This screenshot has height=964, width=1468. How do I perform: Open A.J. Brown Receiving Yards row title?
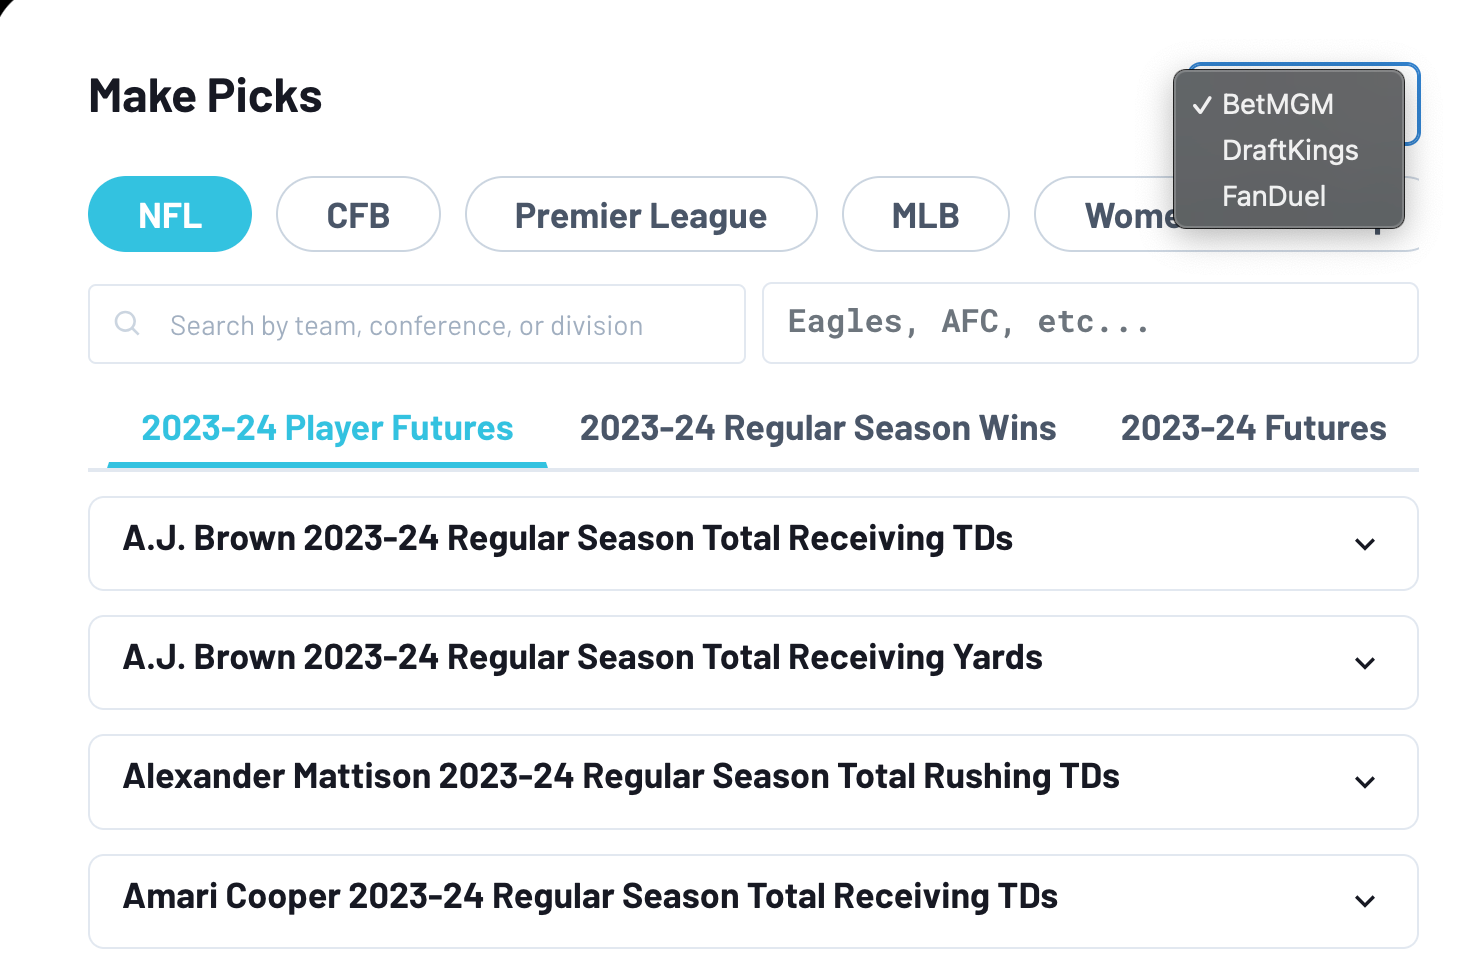point(583,658)
